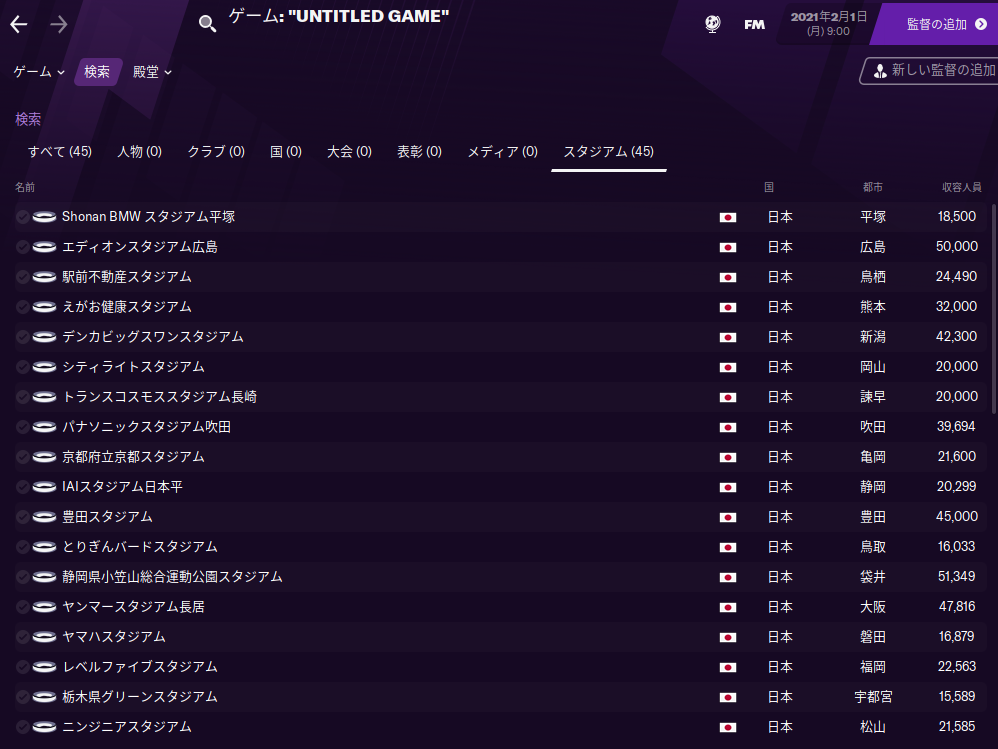
Task: Click stadium icon for Shonan BMW スタジアム平塚
Action: [x=45, y=217]
